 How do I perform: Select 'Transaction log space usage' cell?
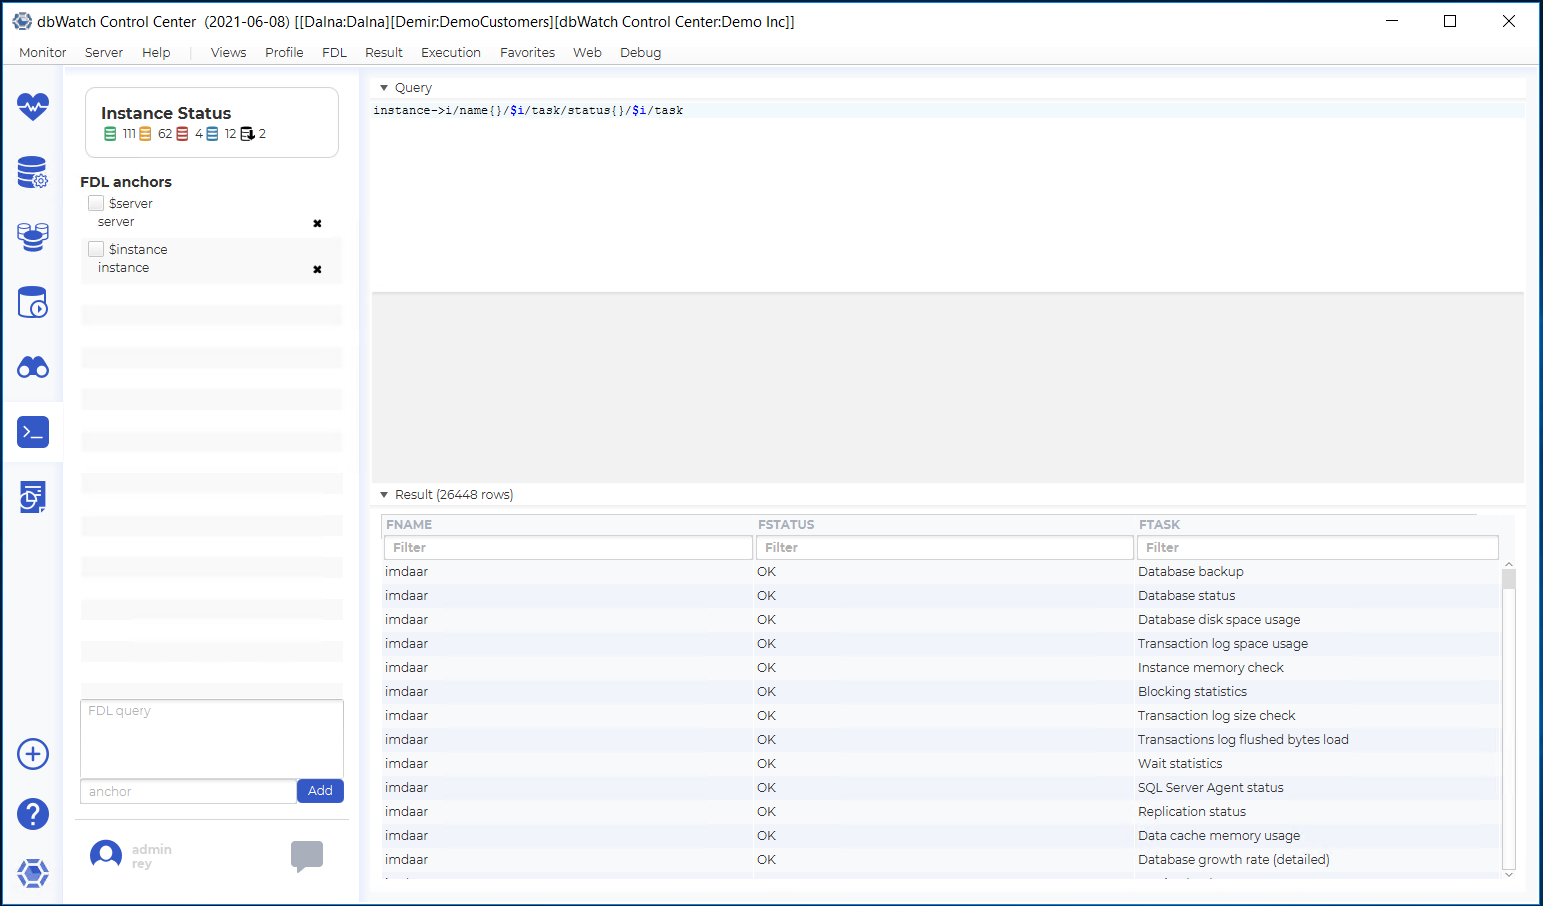(x=1223, y=644)
